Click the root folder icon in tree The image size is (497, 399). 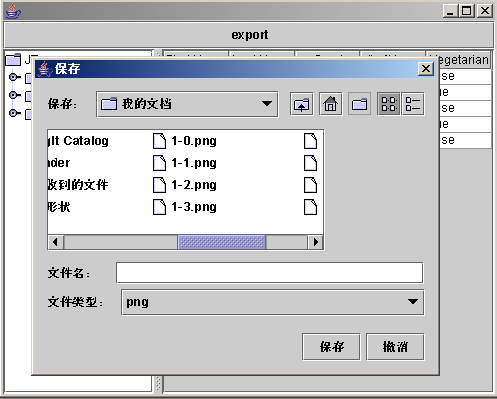(x=13, y=59)
